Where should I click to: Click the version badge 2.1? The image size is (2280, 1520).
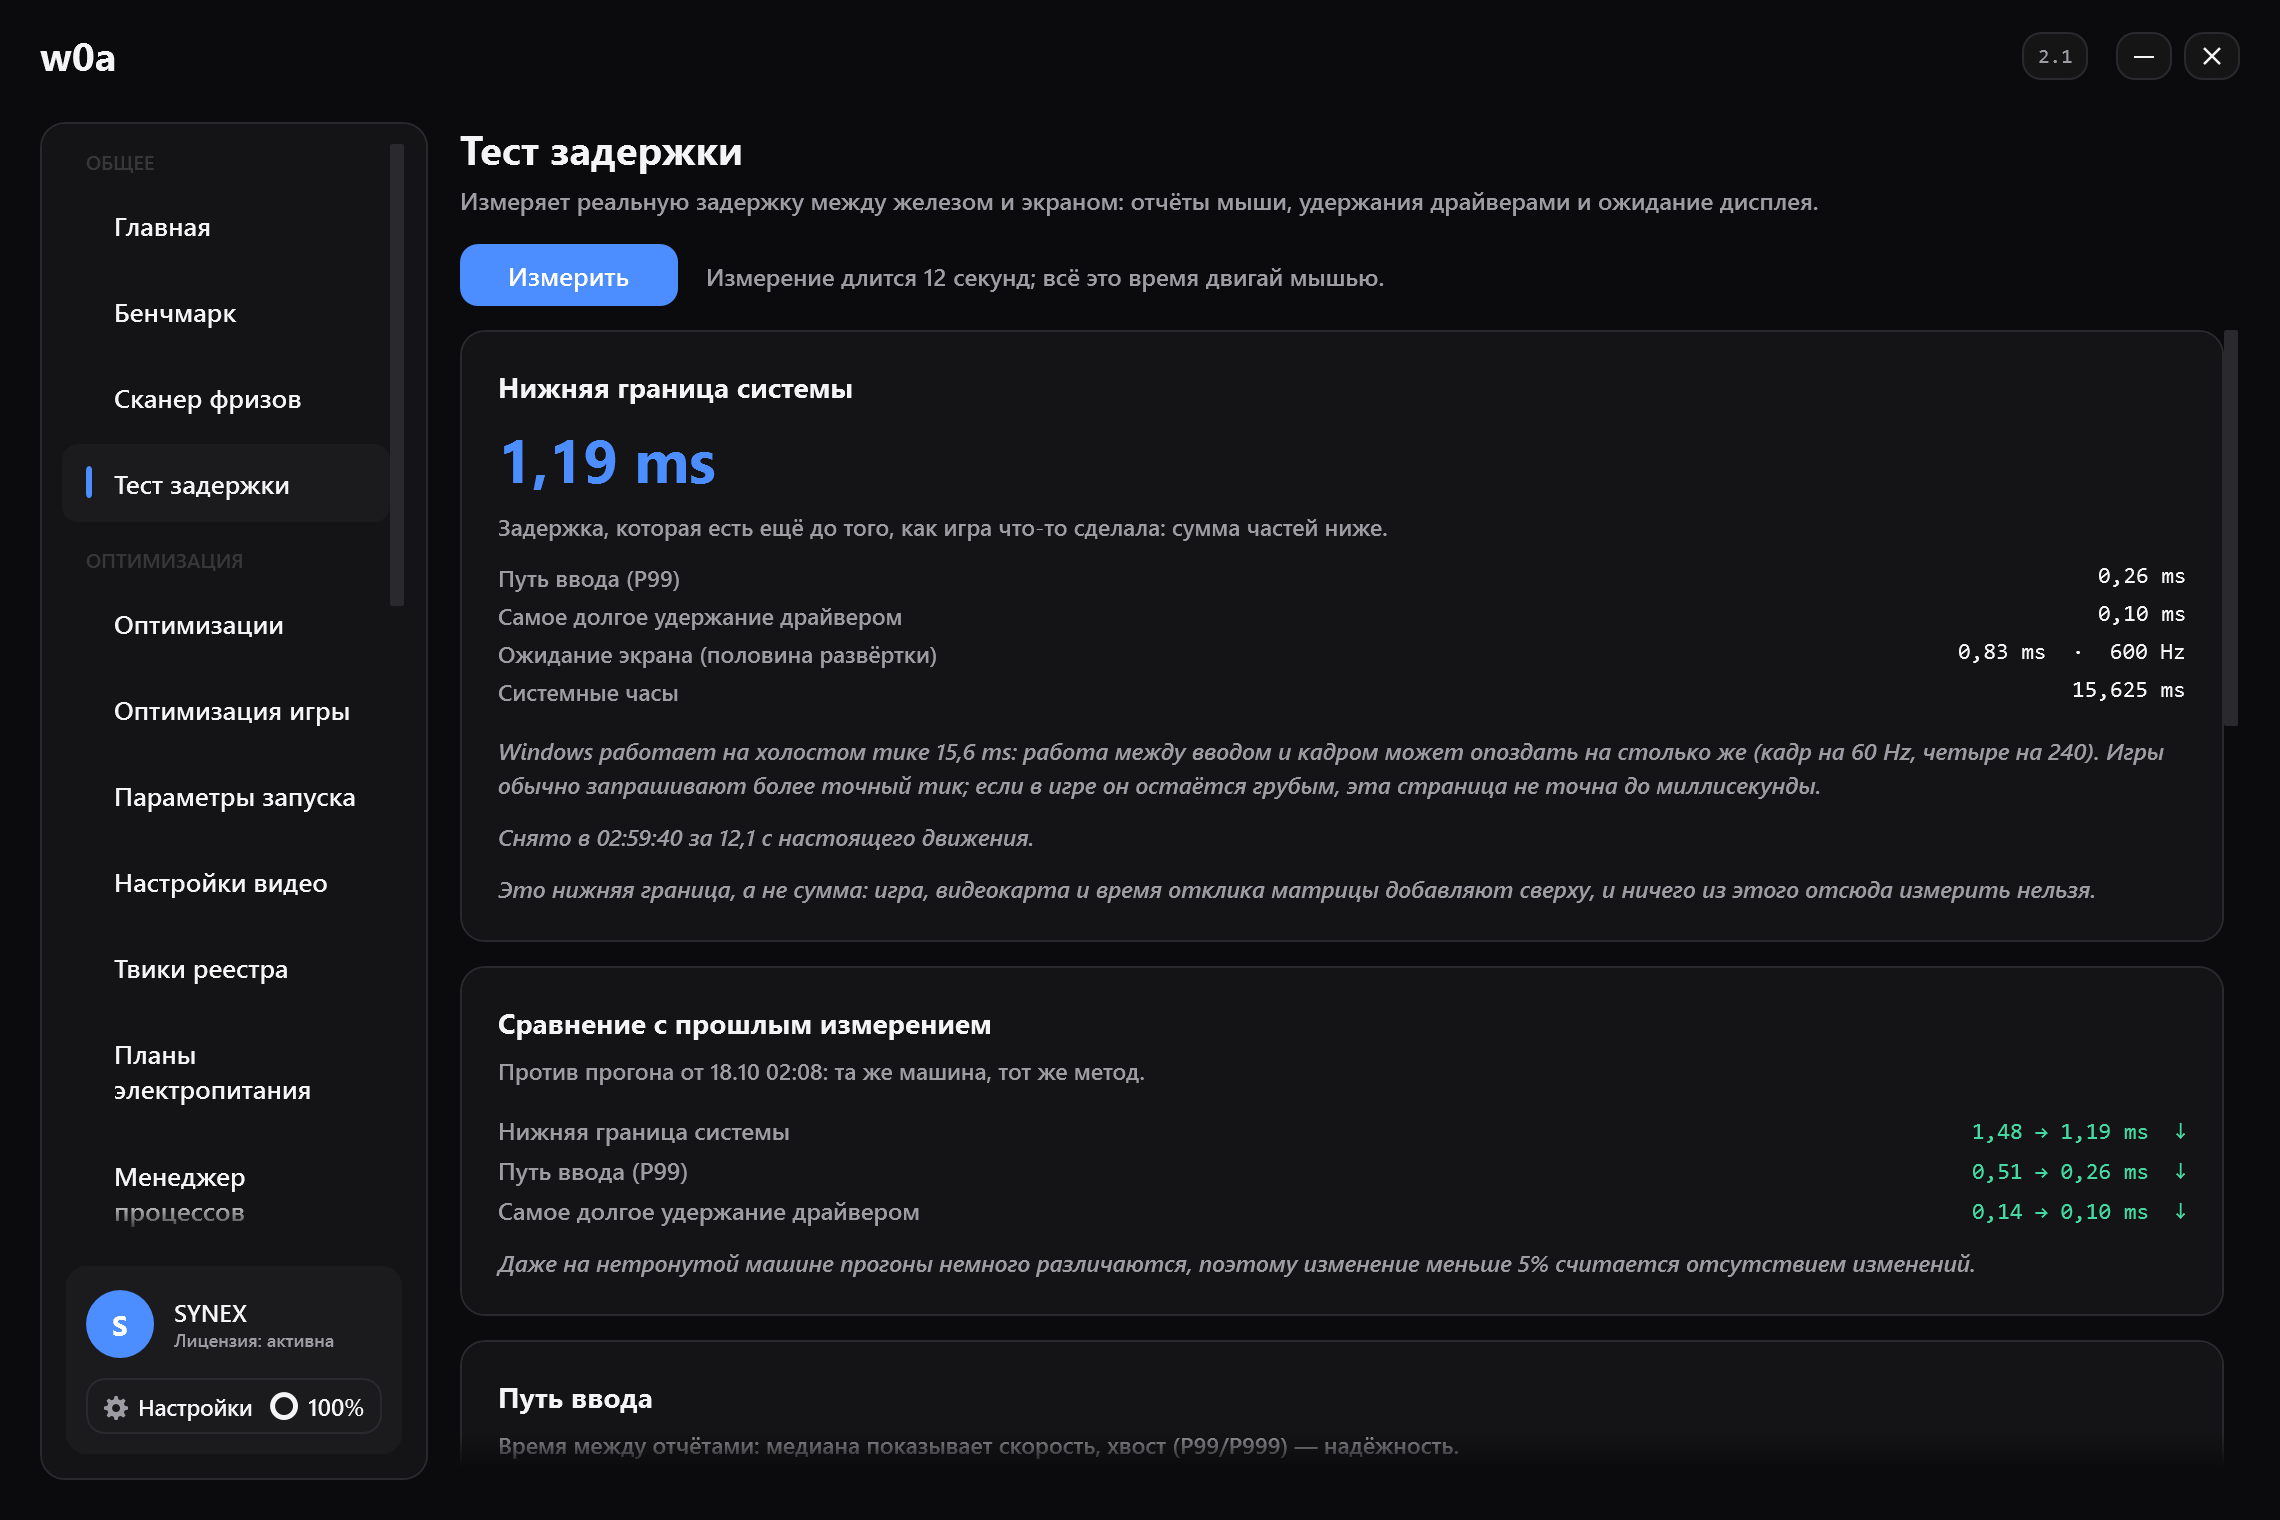click(2054, 57)
